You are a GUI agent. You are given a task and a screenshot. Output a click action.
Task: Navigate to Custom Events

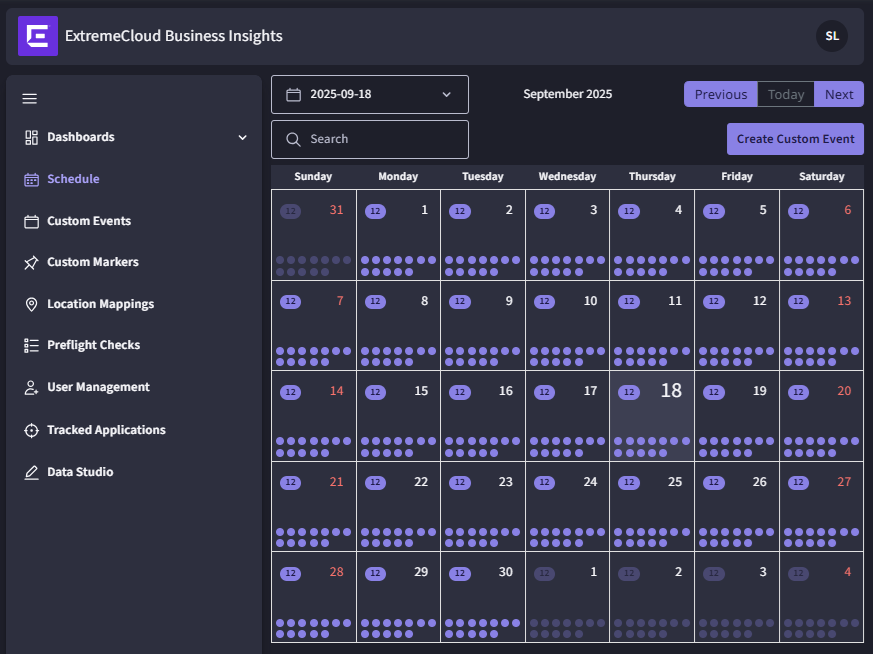click(x=89, y=221)
